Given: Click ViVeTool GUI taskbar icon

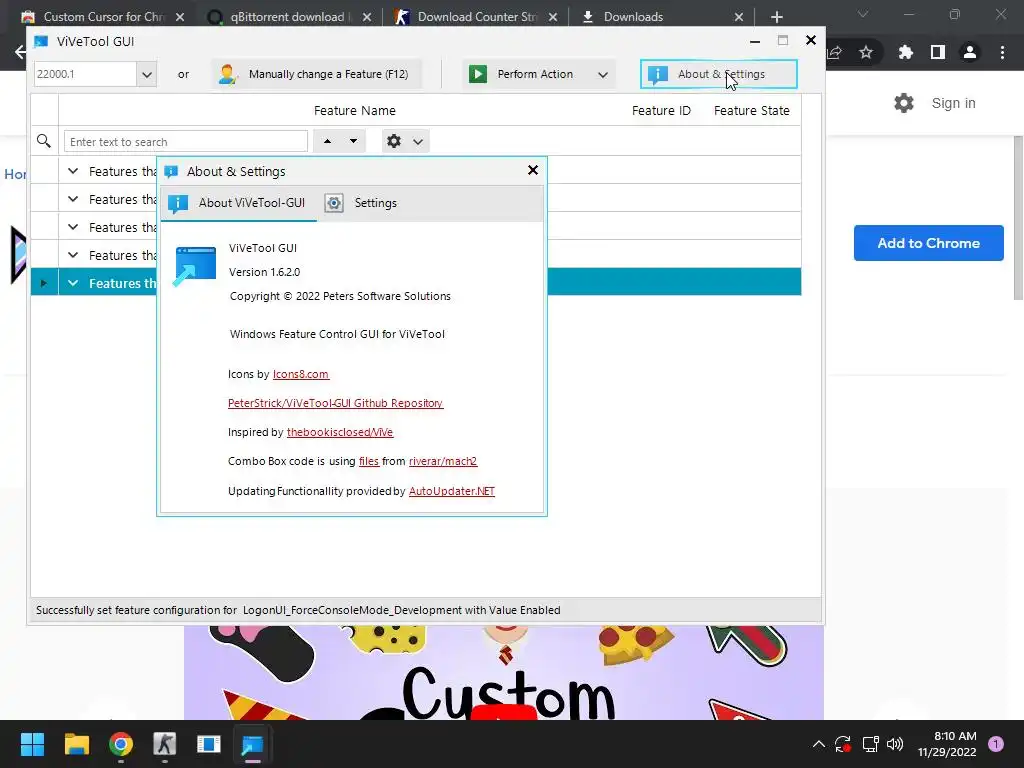Looking at the screenshot, I should click(252, 744).
